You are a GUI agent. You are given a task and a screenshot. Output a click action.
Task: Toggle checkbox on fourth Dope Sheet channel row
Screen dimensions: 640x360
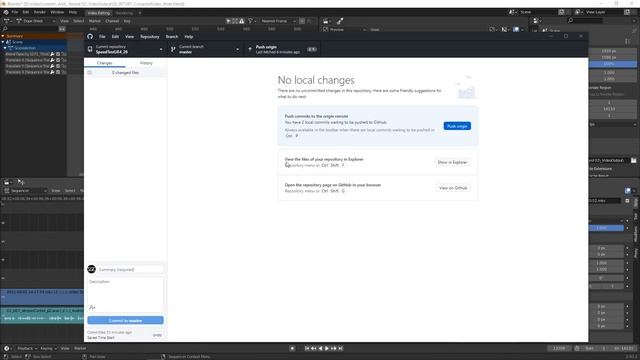58,72
